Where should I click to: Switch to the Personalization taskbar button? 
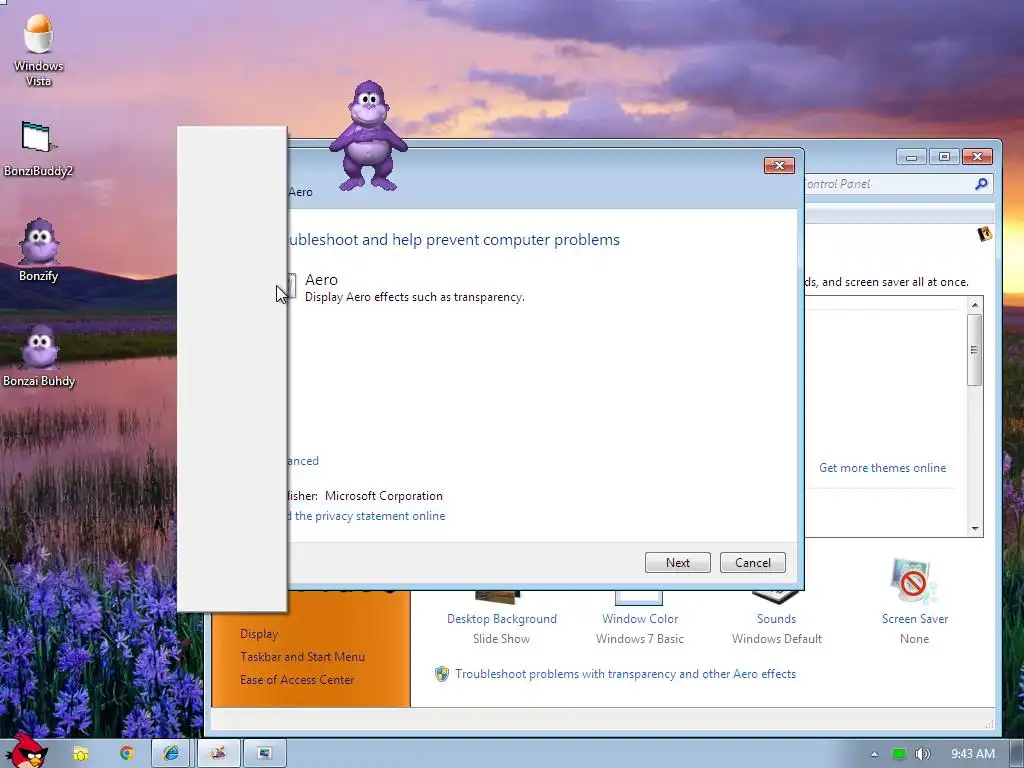click(219, 754)
